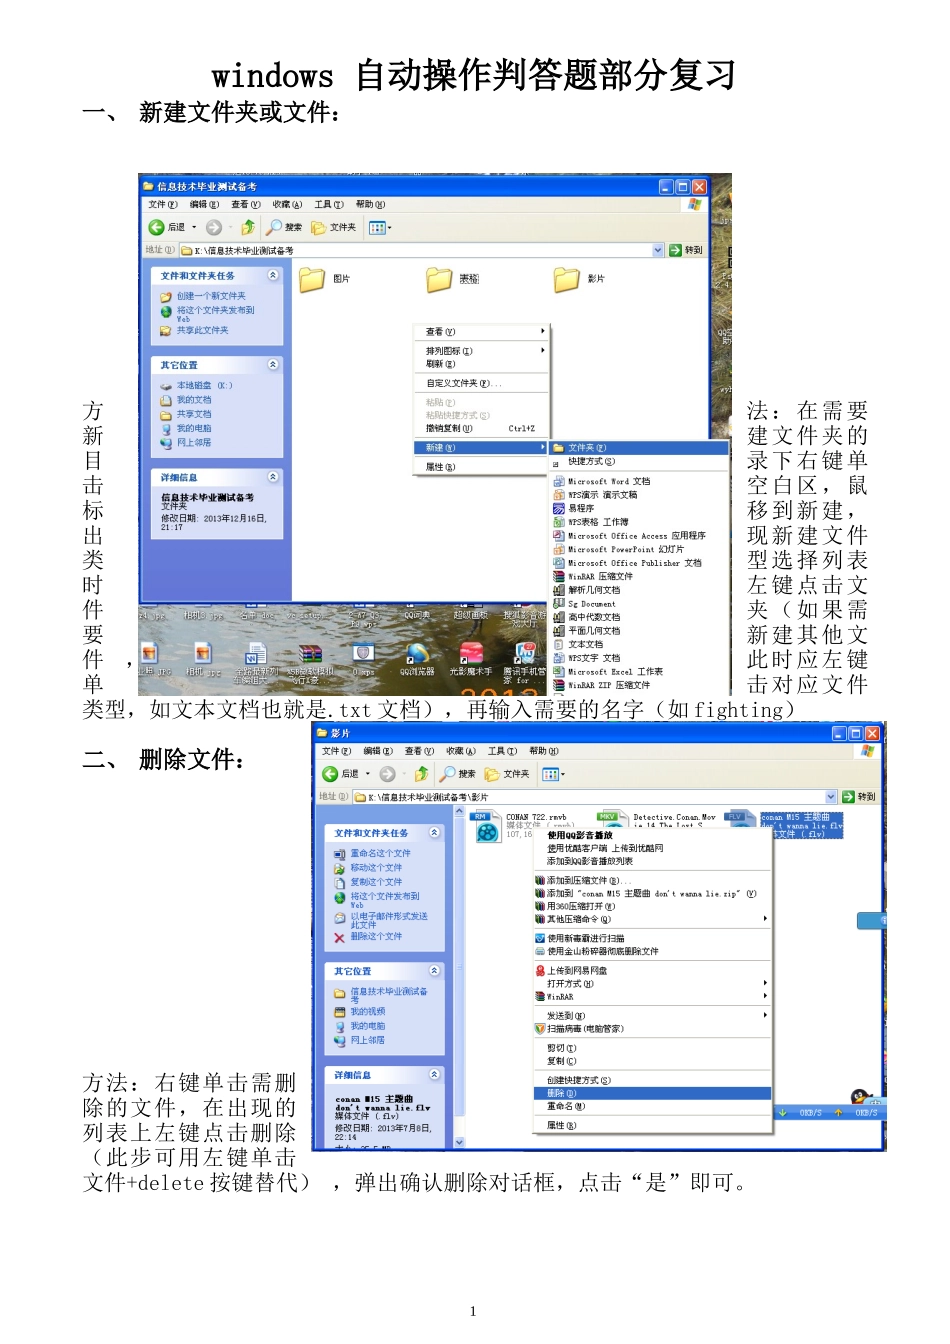Choose 使用新毒霸进行扫描 from the file context menu
The height and width of the screenshot is (1344, 950).
click(652, 939)
